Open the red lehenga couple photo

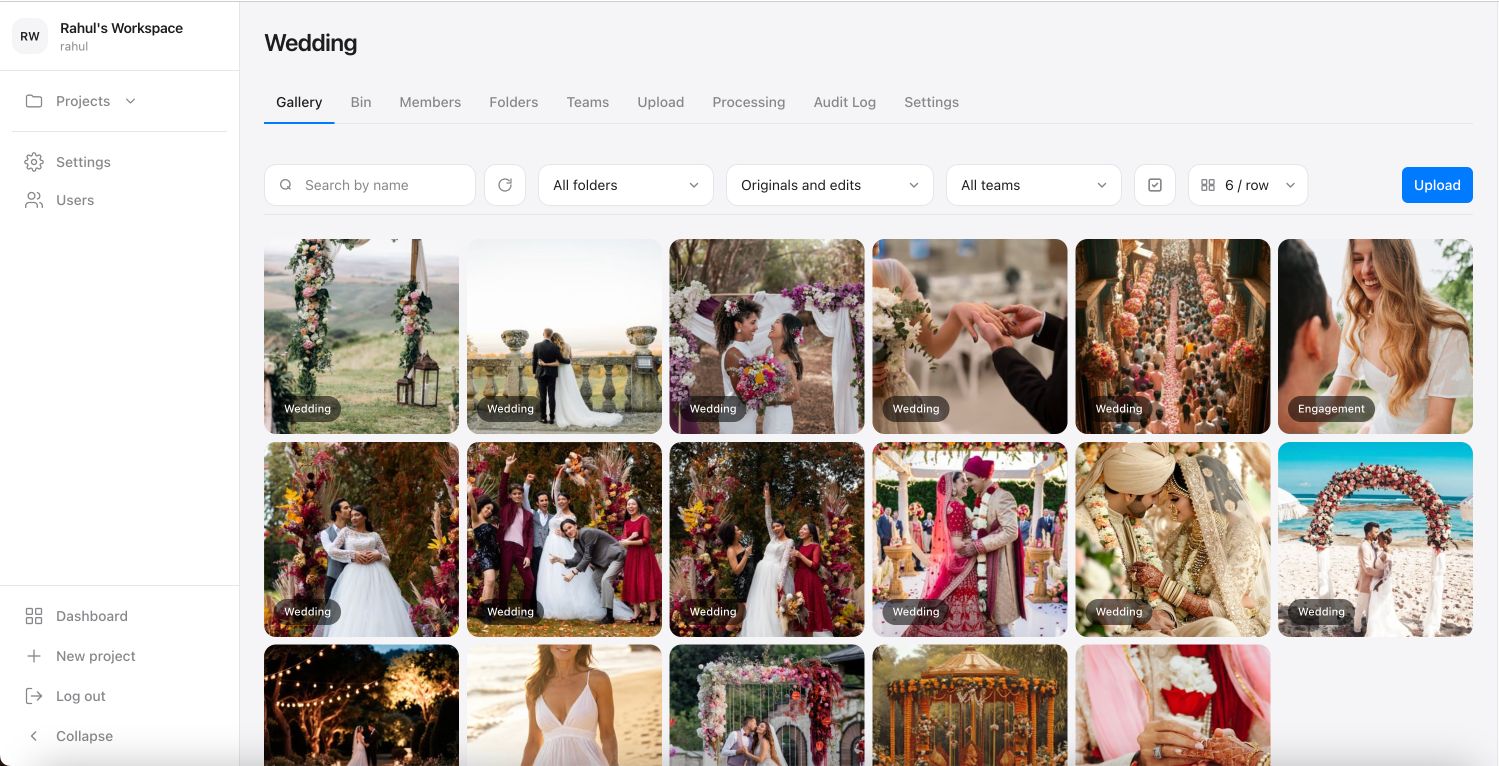pos(970,539)
